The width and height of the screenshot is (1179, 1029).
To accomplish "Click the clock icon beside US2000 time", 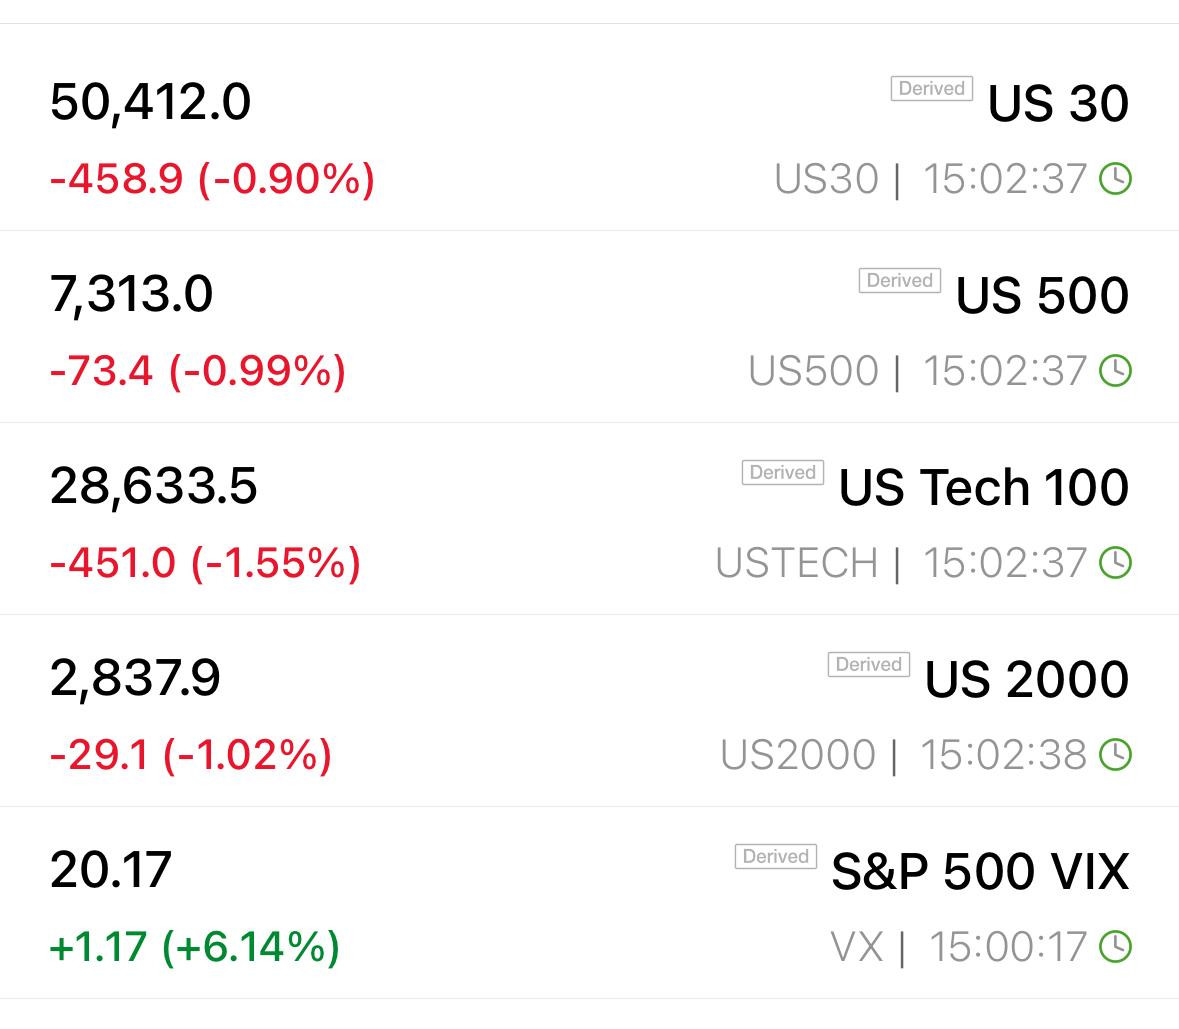I will coord(1115,755).
